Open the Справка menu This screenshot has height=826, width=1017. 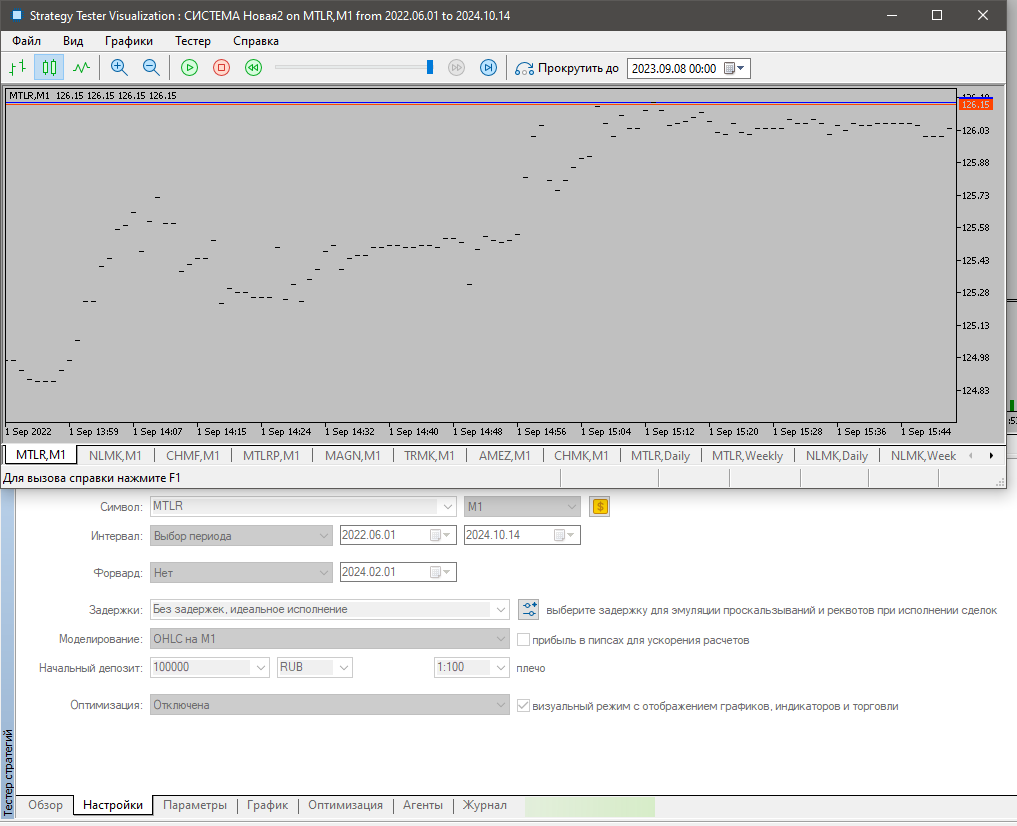click(x=256, y=41)
